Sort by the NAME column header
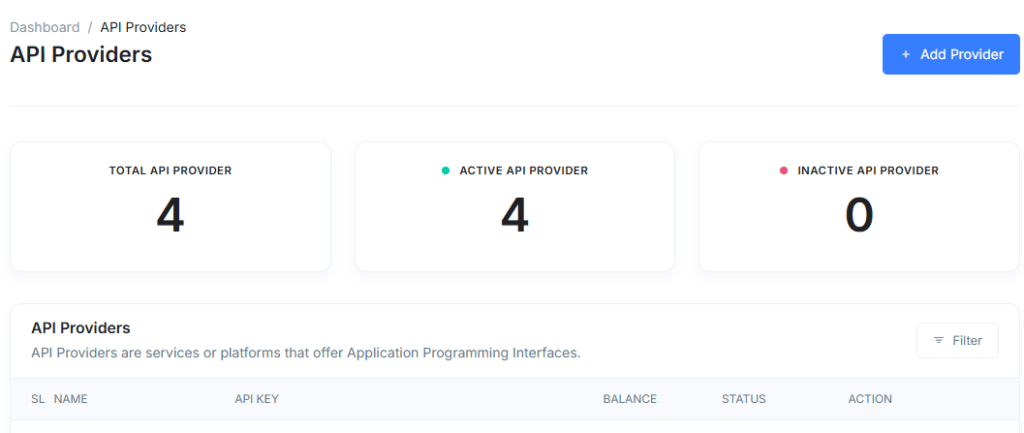 [71, 399]
